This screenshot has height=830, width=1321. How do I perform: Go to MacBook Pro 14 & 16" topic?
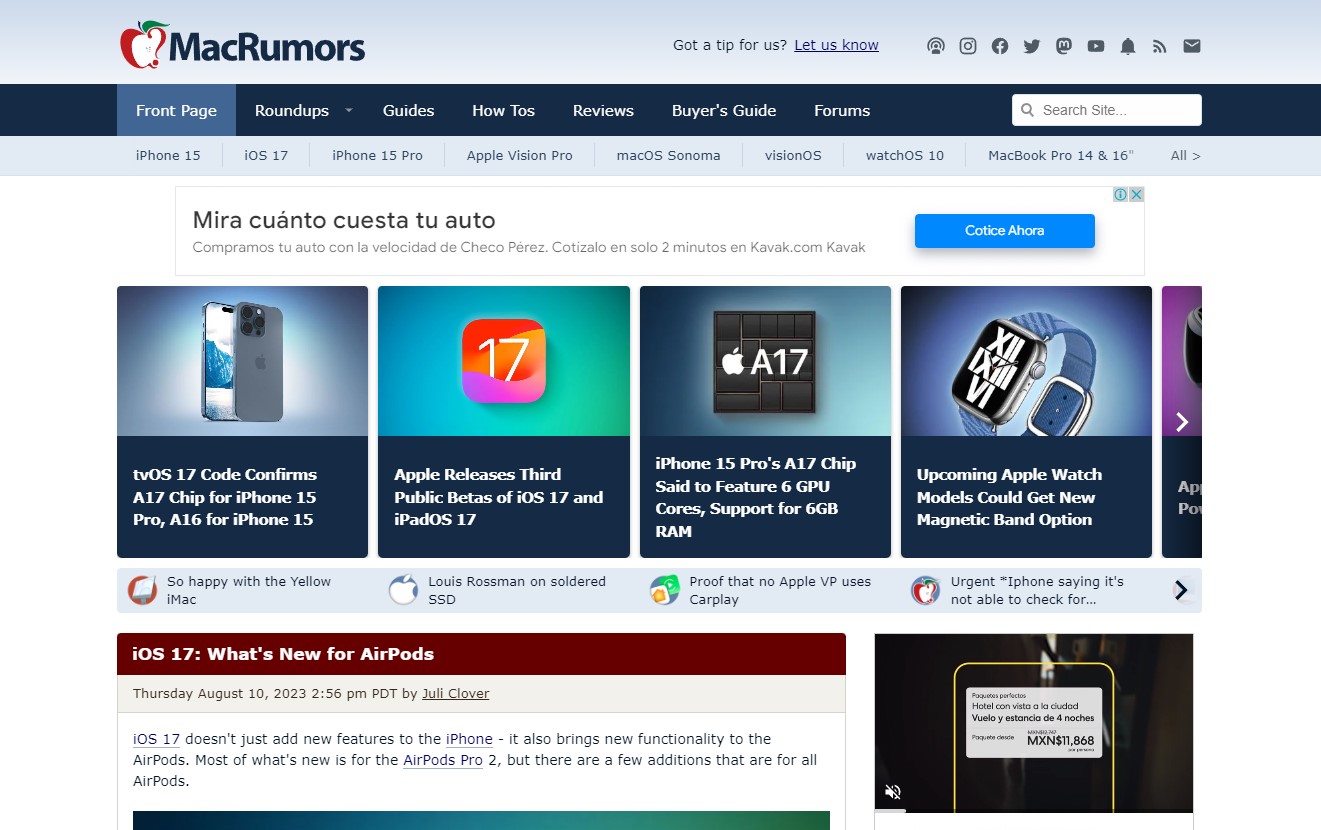click(1061, 155)
